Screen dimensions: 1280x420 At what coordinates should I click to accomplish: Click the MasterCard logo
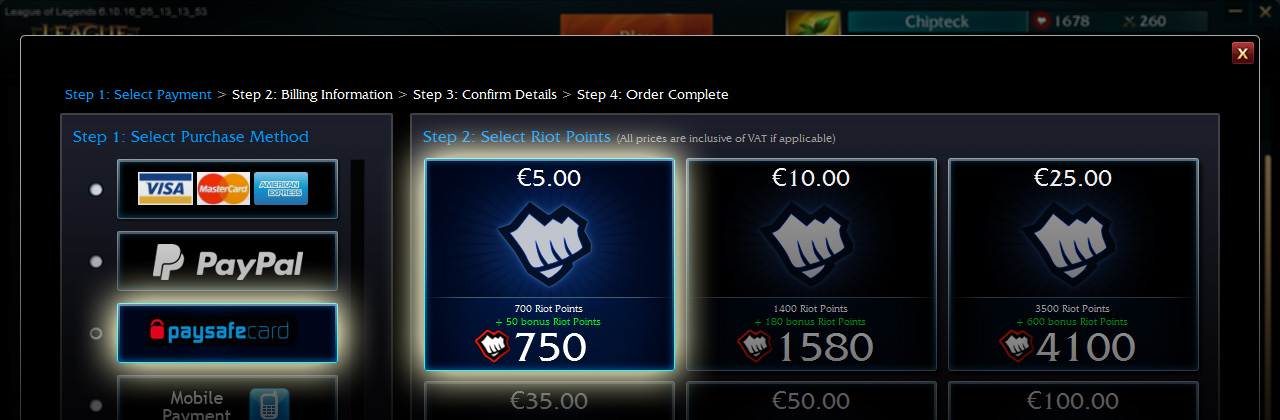223,189
